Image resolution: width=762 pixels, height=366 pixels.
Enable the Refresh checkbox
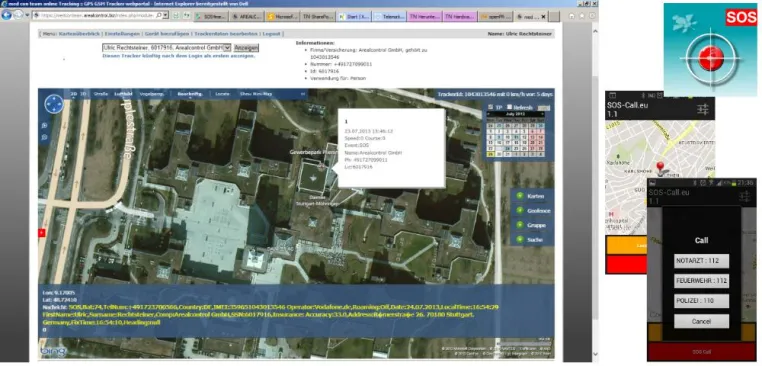pyautogui.click(x=509, y=107)
